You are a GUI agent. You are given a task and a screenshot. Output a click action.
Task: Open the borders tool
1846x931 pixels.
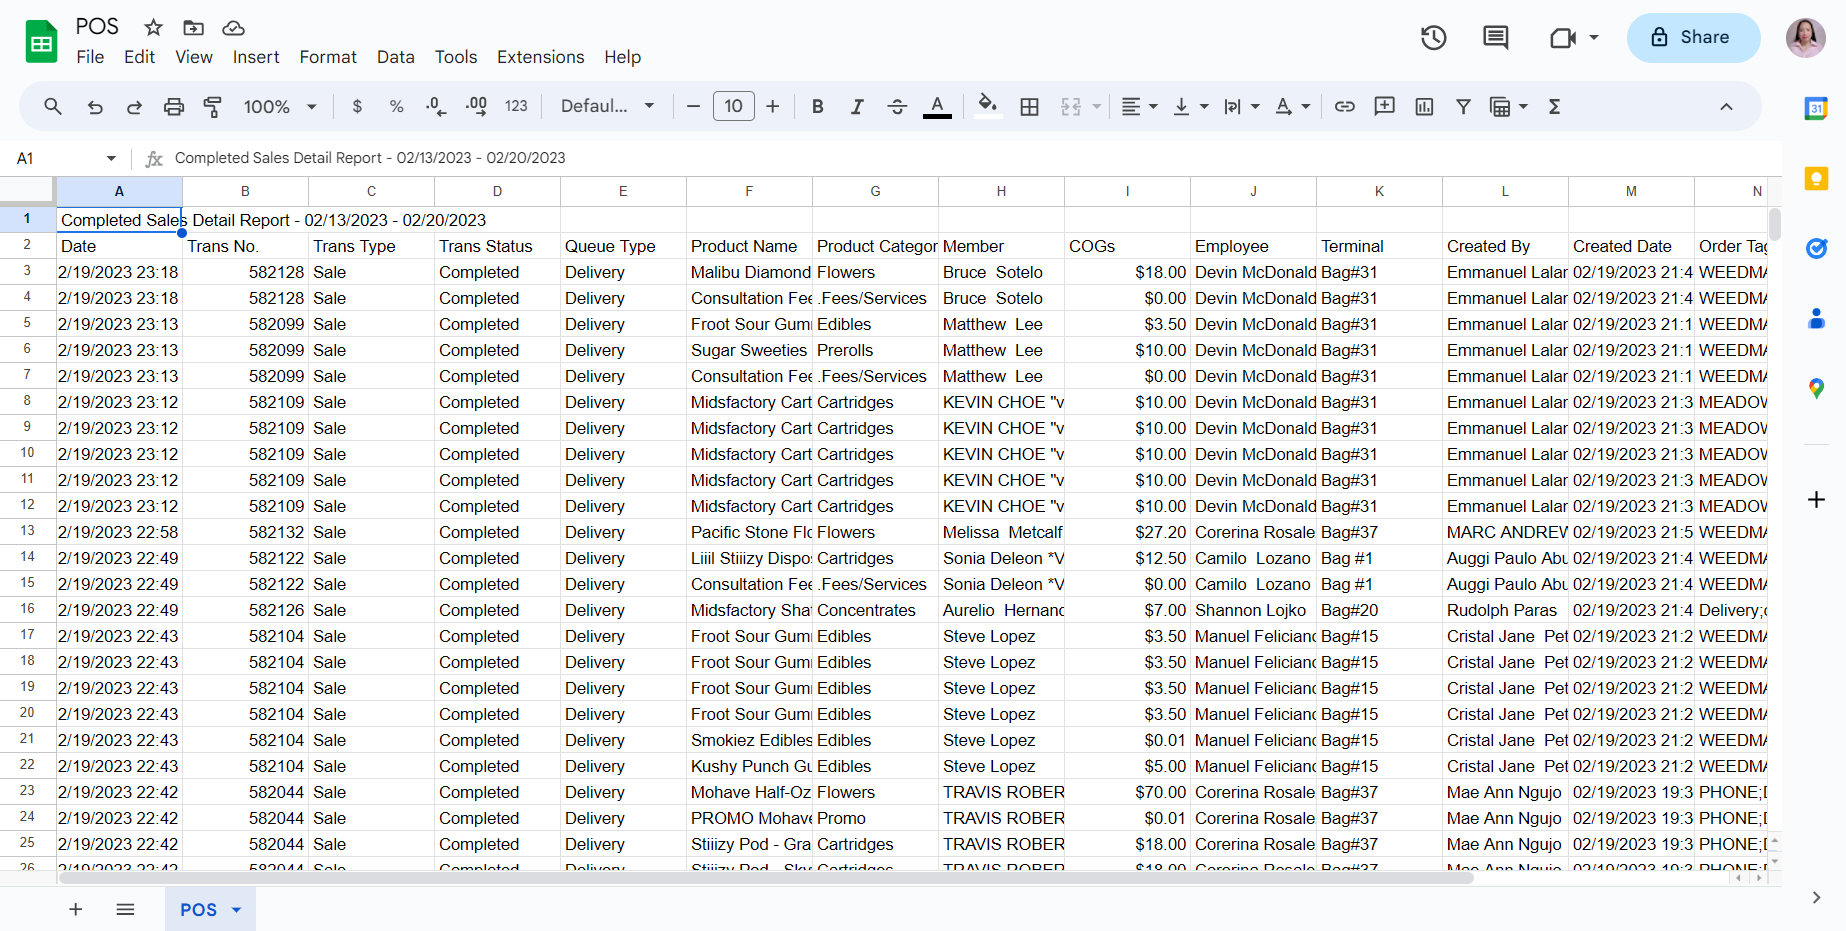click(x=1029, y=106)
